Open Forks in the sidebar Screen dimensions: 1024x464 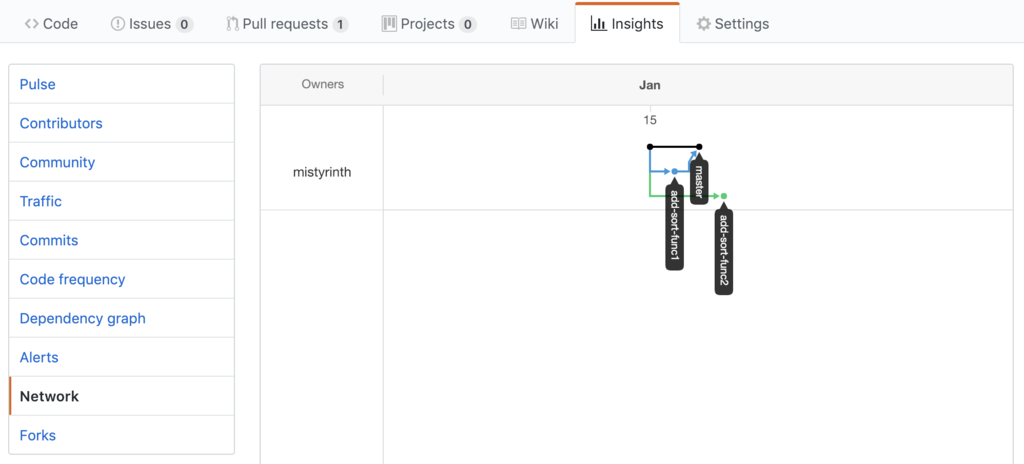(x=38, y=436)
